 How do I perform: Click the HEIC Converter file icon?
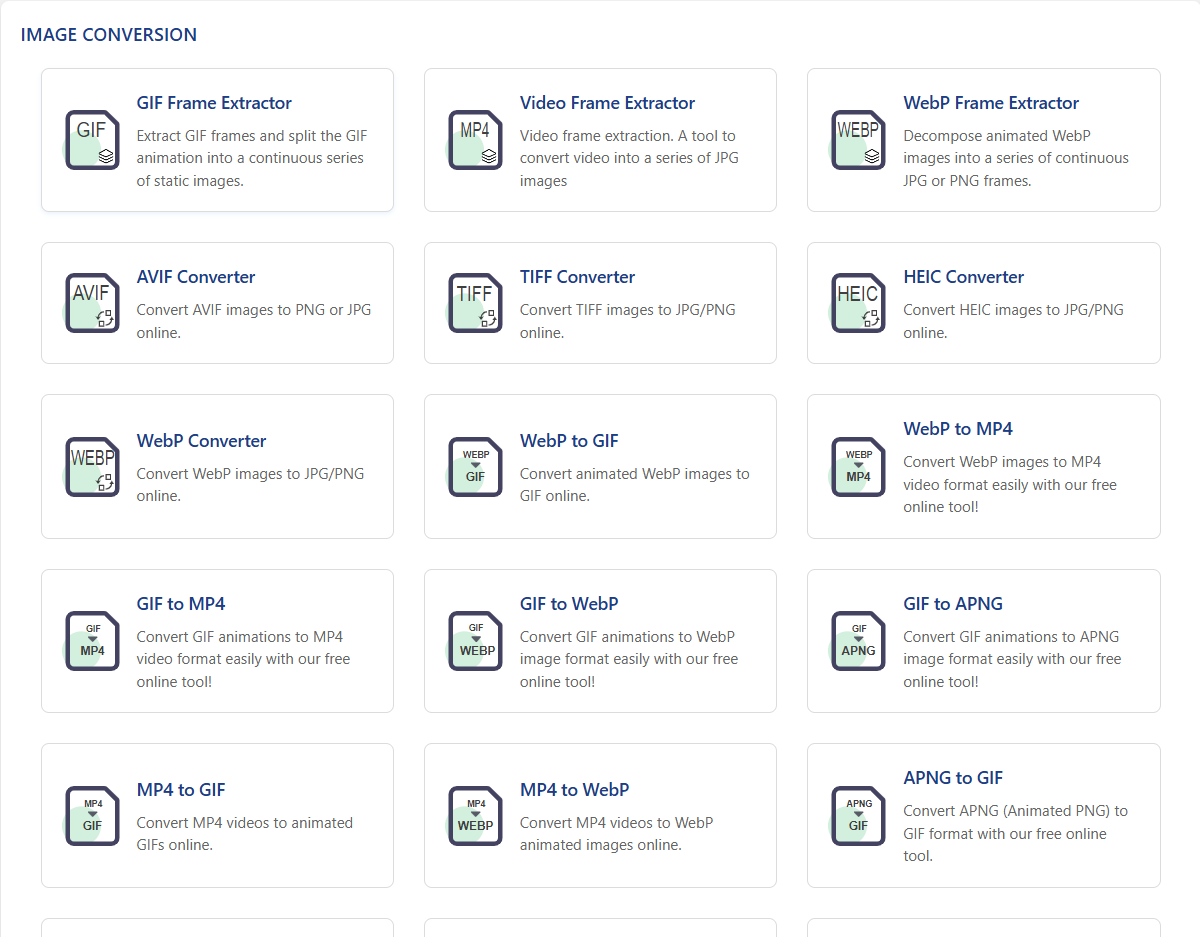(x=859, y=303)
